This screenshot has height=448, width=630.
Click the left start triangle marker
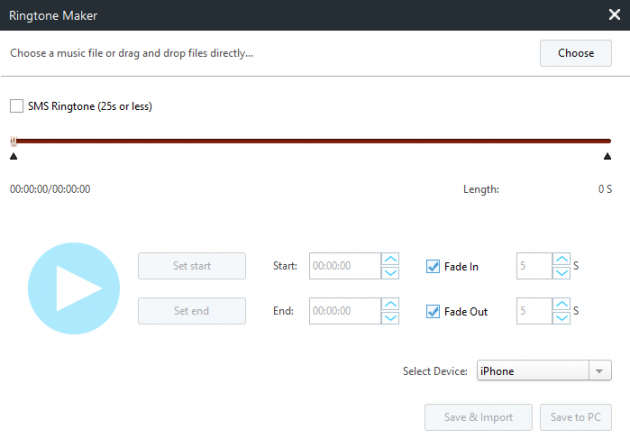13,156
